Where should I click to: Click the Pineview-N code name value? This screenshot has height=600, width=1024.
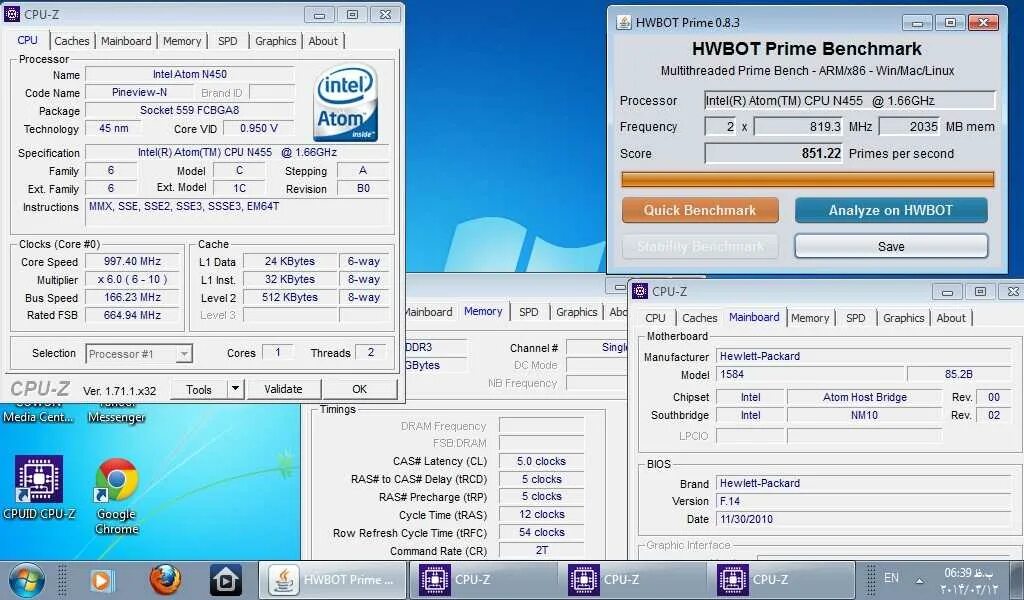click(139, 92)
